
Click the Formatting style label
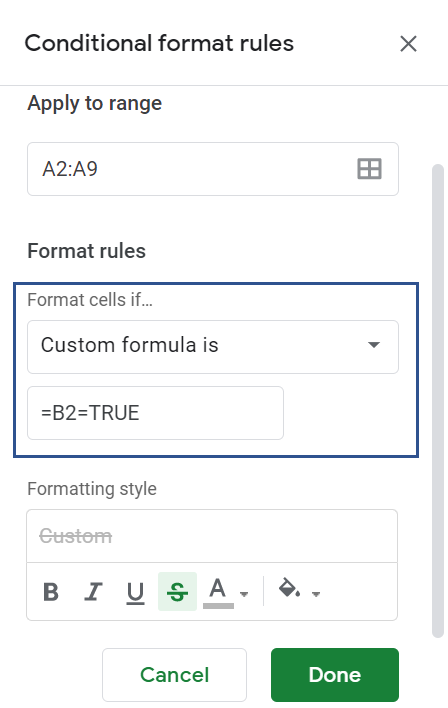92,489
